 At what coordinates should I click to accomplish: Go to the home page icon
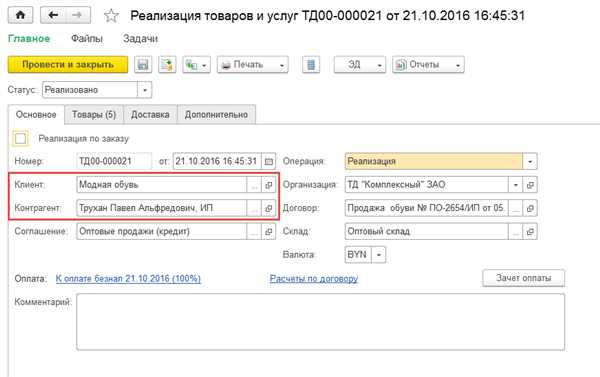coord(20,15)
